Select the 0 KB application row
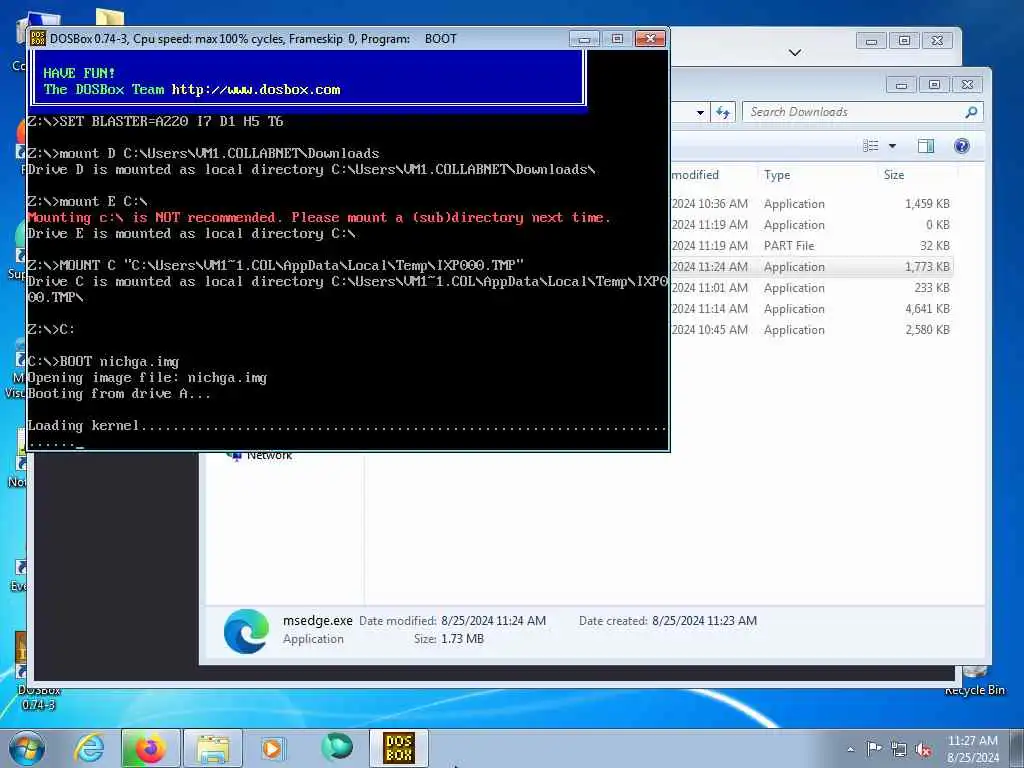Screen dimensions: 1024x768 coord(810,225)
